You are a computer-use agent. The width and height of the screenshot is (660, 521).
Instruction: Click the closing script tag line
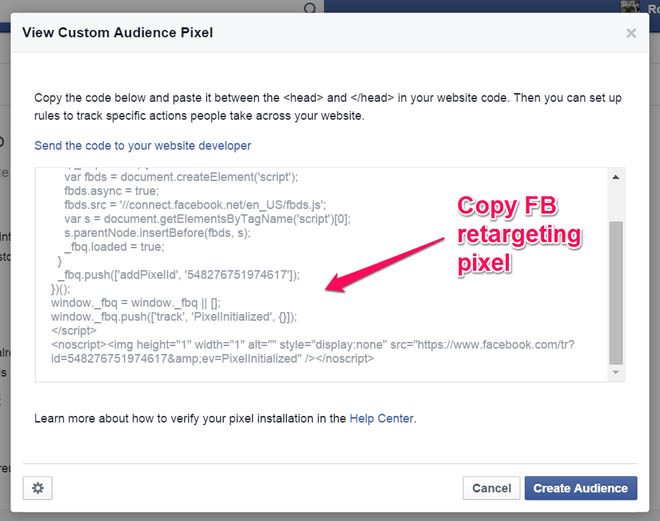[77, 330]
